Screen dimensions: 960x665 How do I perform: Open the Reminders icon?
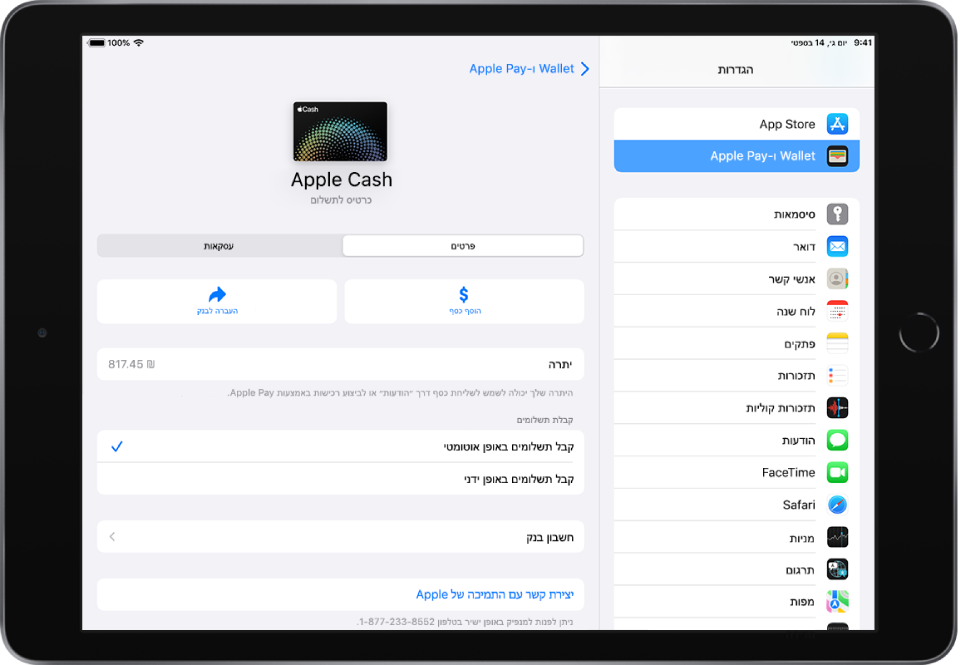click(837, 375)
